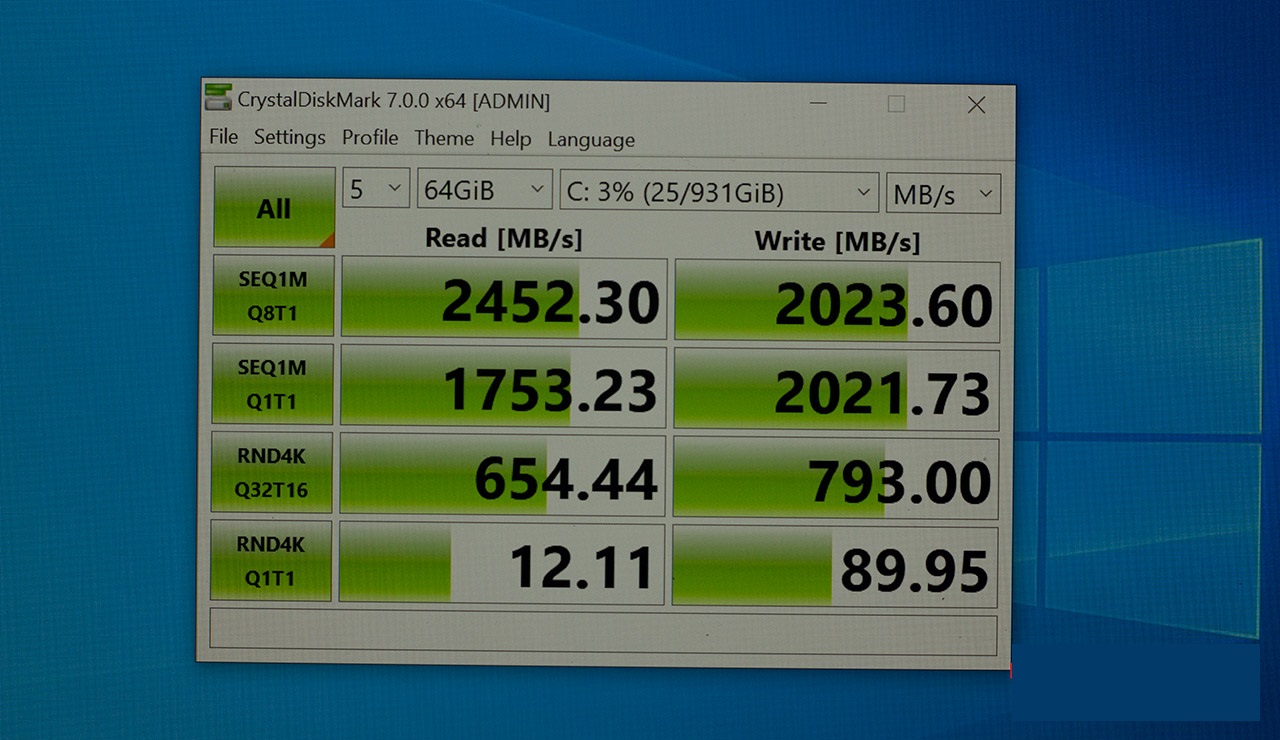Open the Theme menu

[x=444, y=138]
